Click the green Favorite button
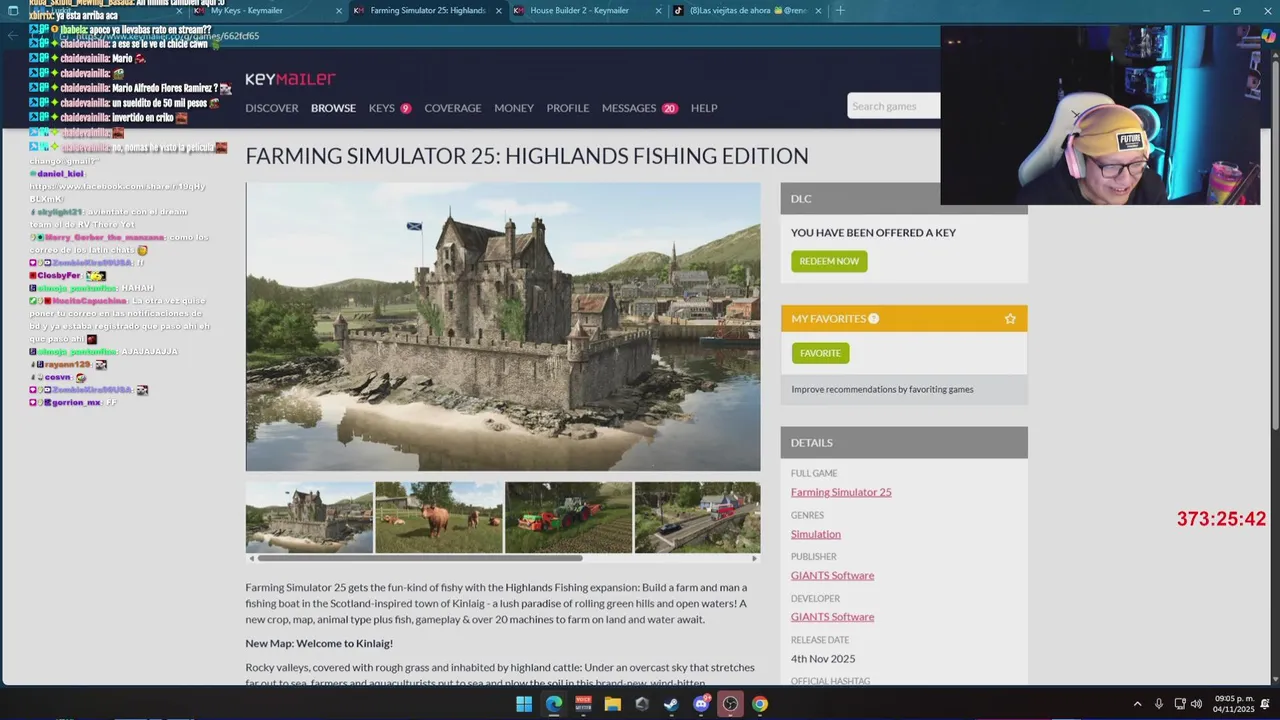The width and height of the screenshot is (1280, 720). click(820, 353)
